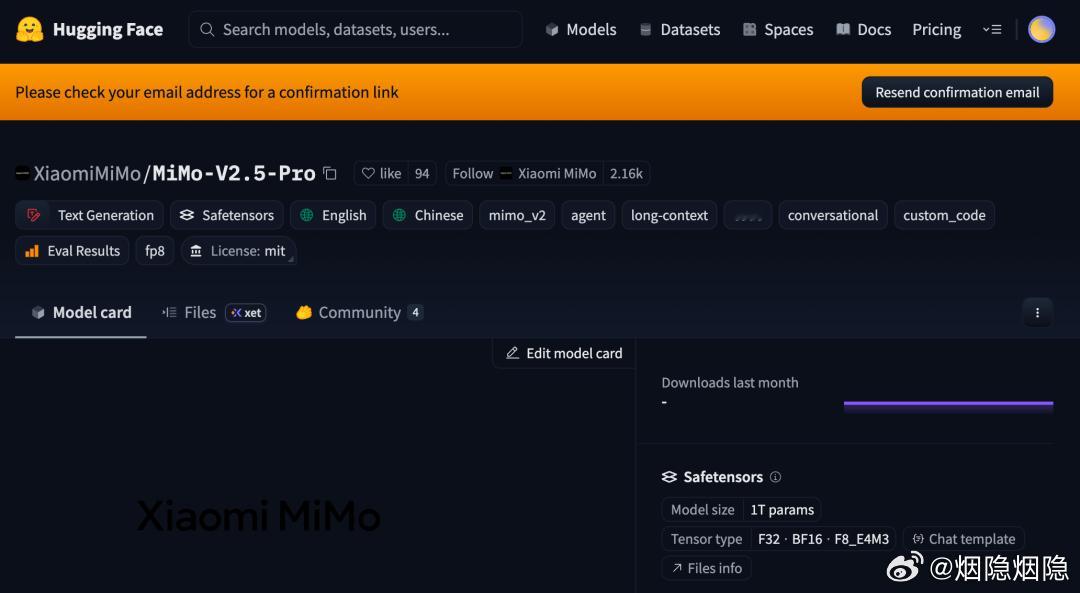Viewport: 1080px width, 593px height.
Task: Click the magnifier icon in search box
Action: (207, 30)
